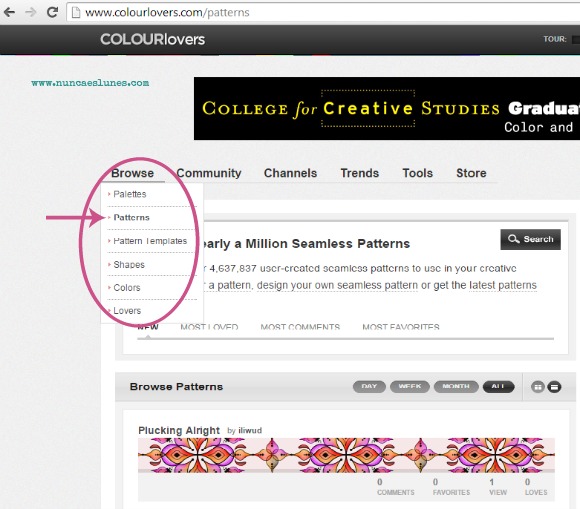Choose Pattern Templates from Browse dropdown
This screenshot has width=580, height=509.
tap(150, 241)
